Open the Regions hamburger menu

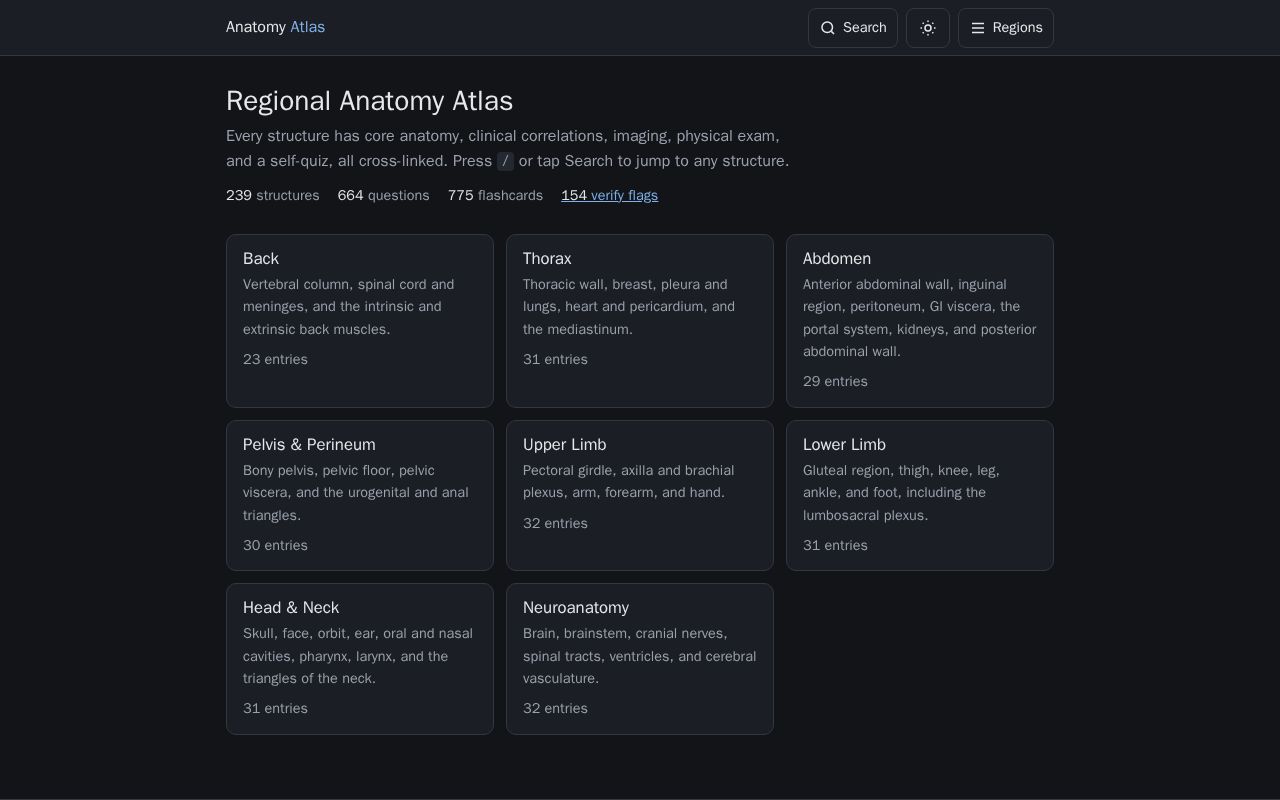click(x=1006, y=28)
